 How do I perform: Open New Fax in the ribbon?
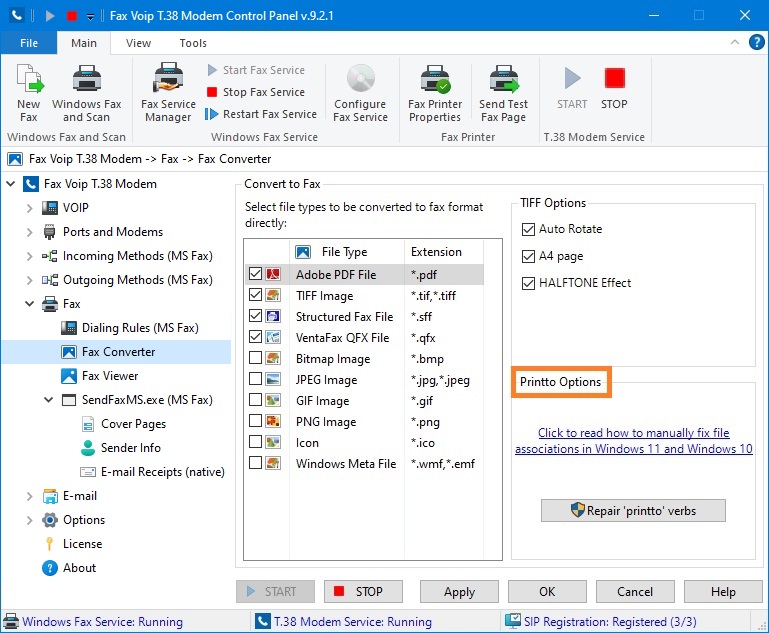(29, 93)
